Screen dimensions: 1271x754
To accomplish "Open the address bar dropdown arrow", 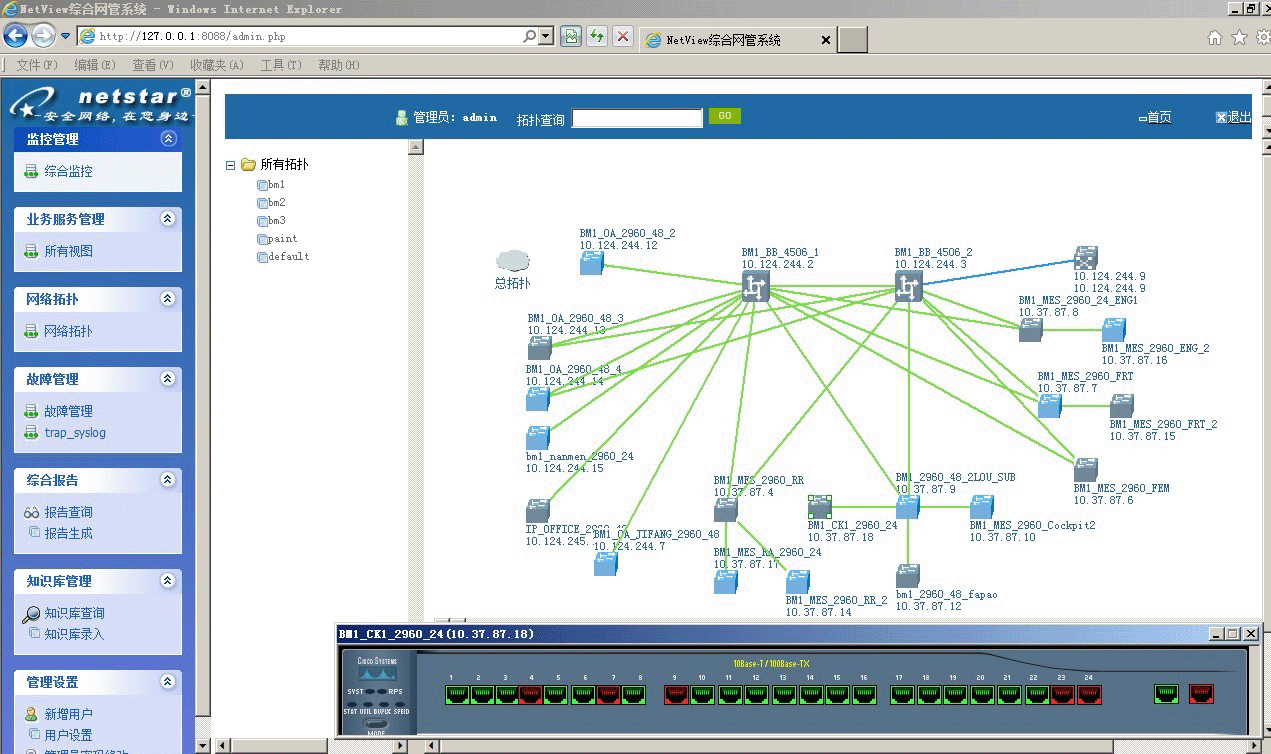I will pos(546,36).
